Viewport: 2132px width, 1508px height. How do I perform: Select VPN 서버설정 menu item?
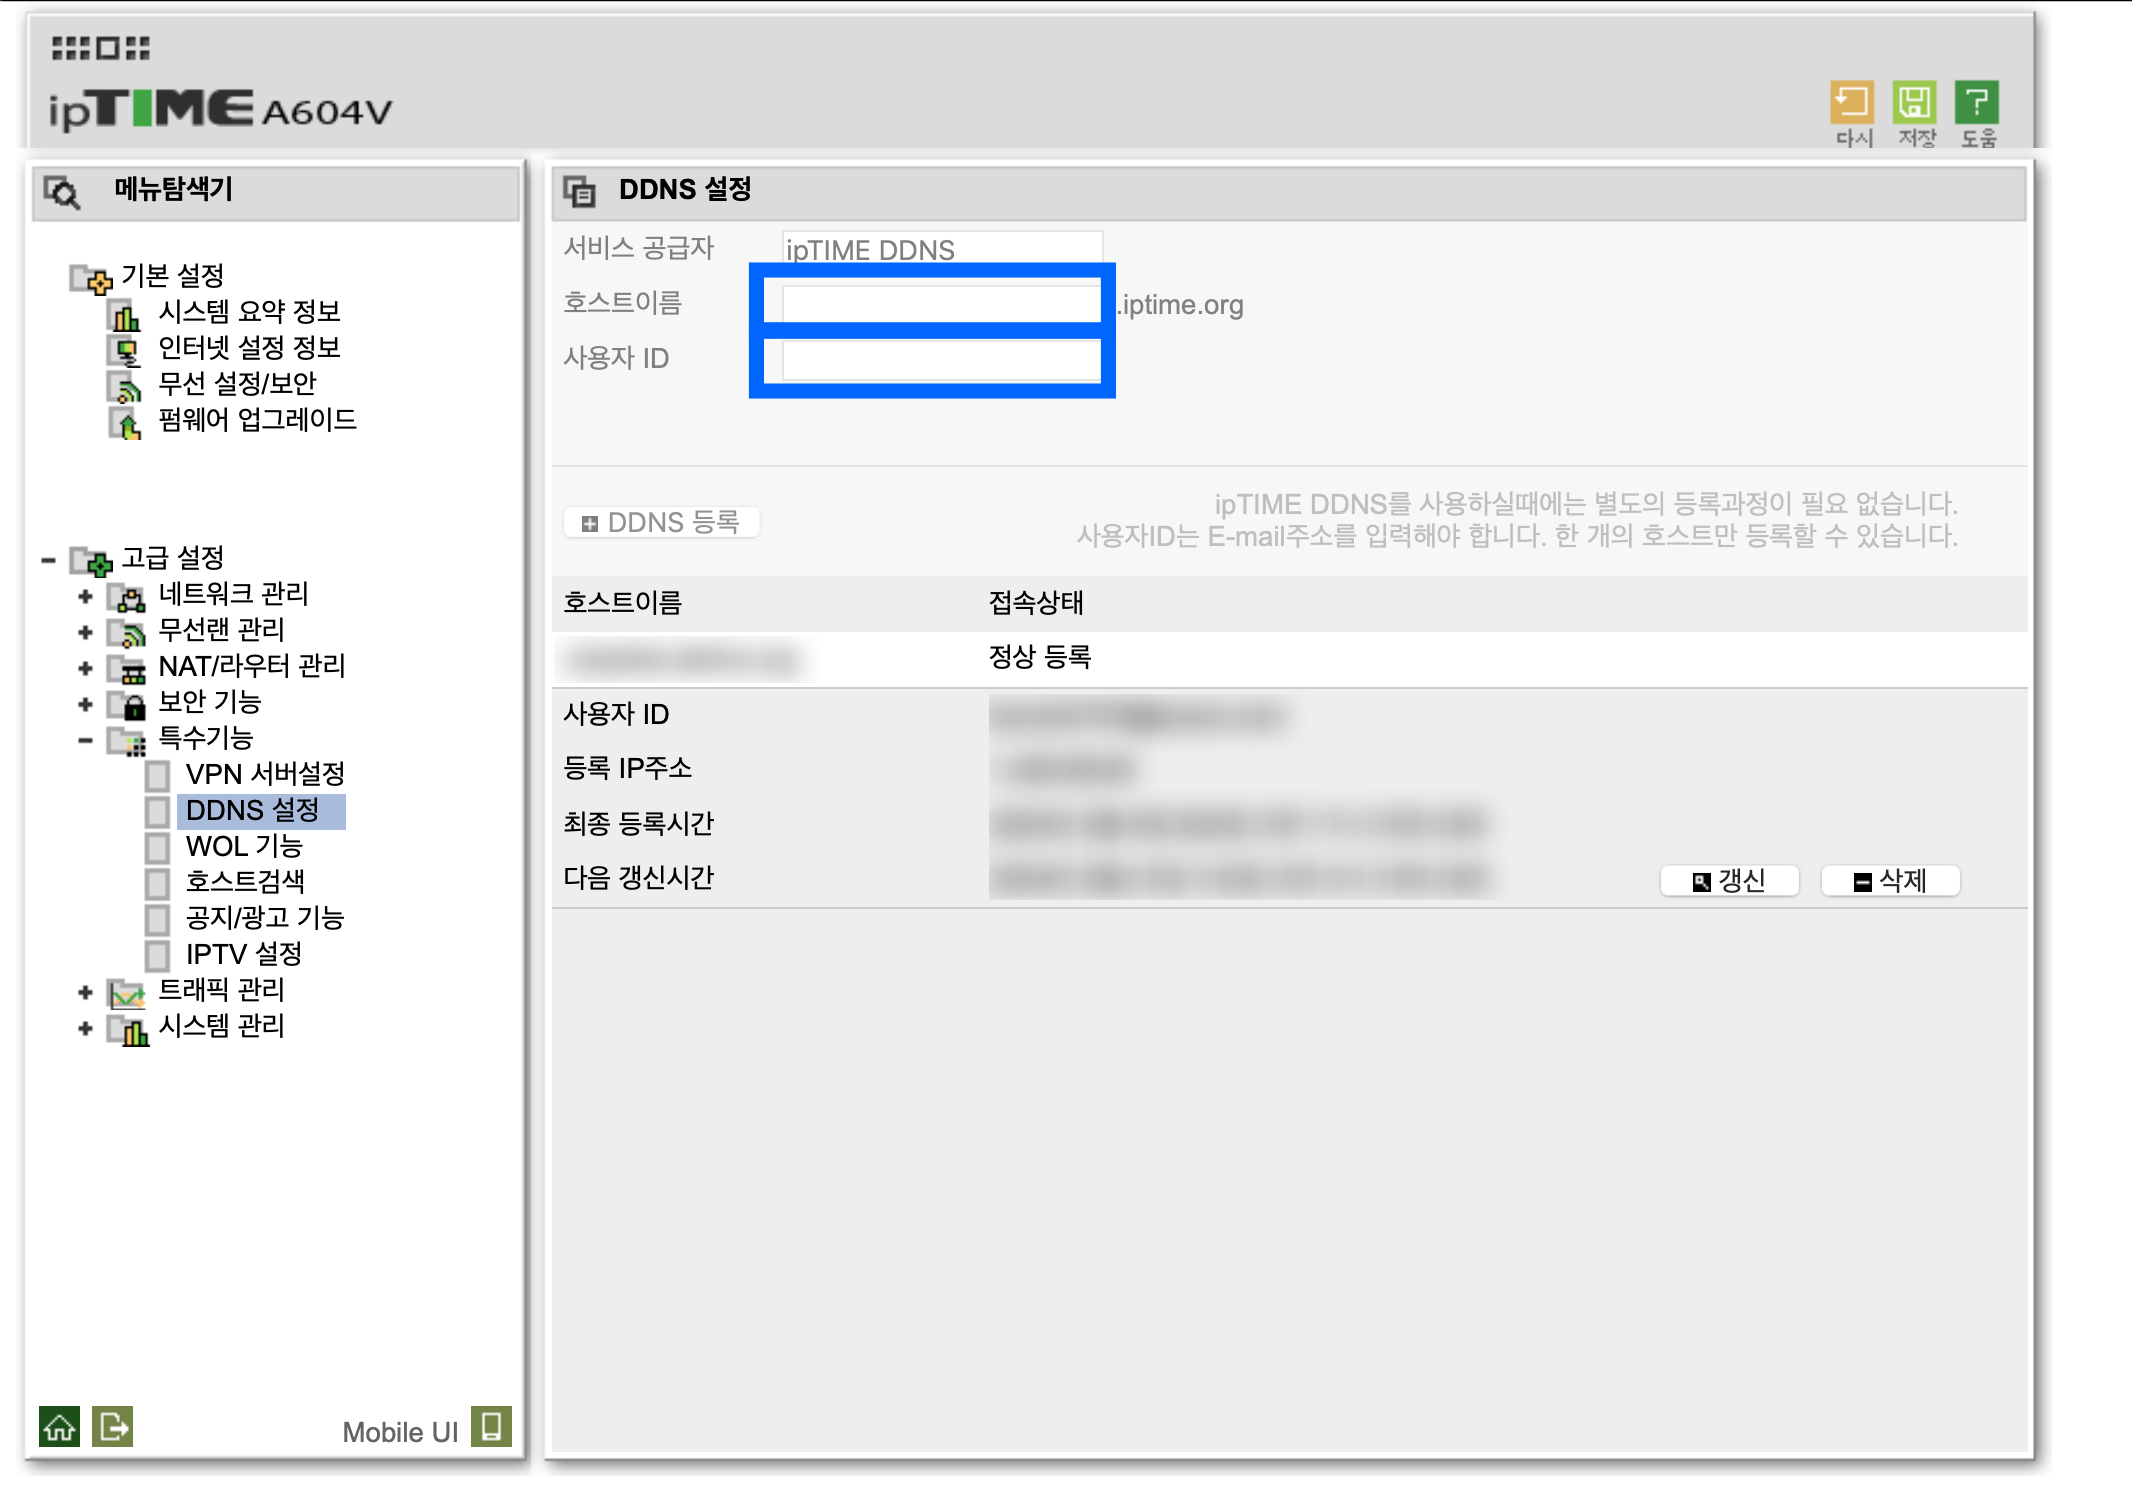click(264, 774)
